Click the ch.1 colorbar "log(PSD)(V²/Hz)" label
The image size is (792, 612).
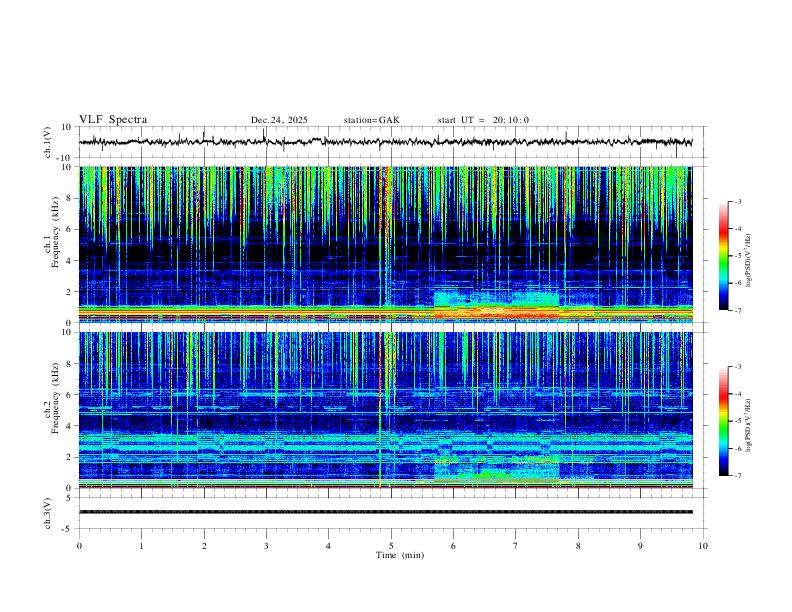[748, 260]
